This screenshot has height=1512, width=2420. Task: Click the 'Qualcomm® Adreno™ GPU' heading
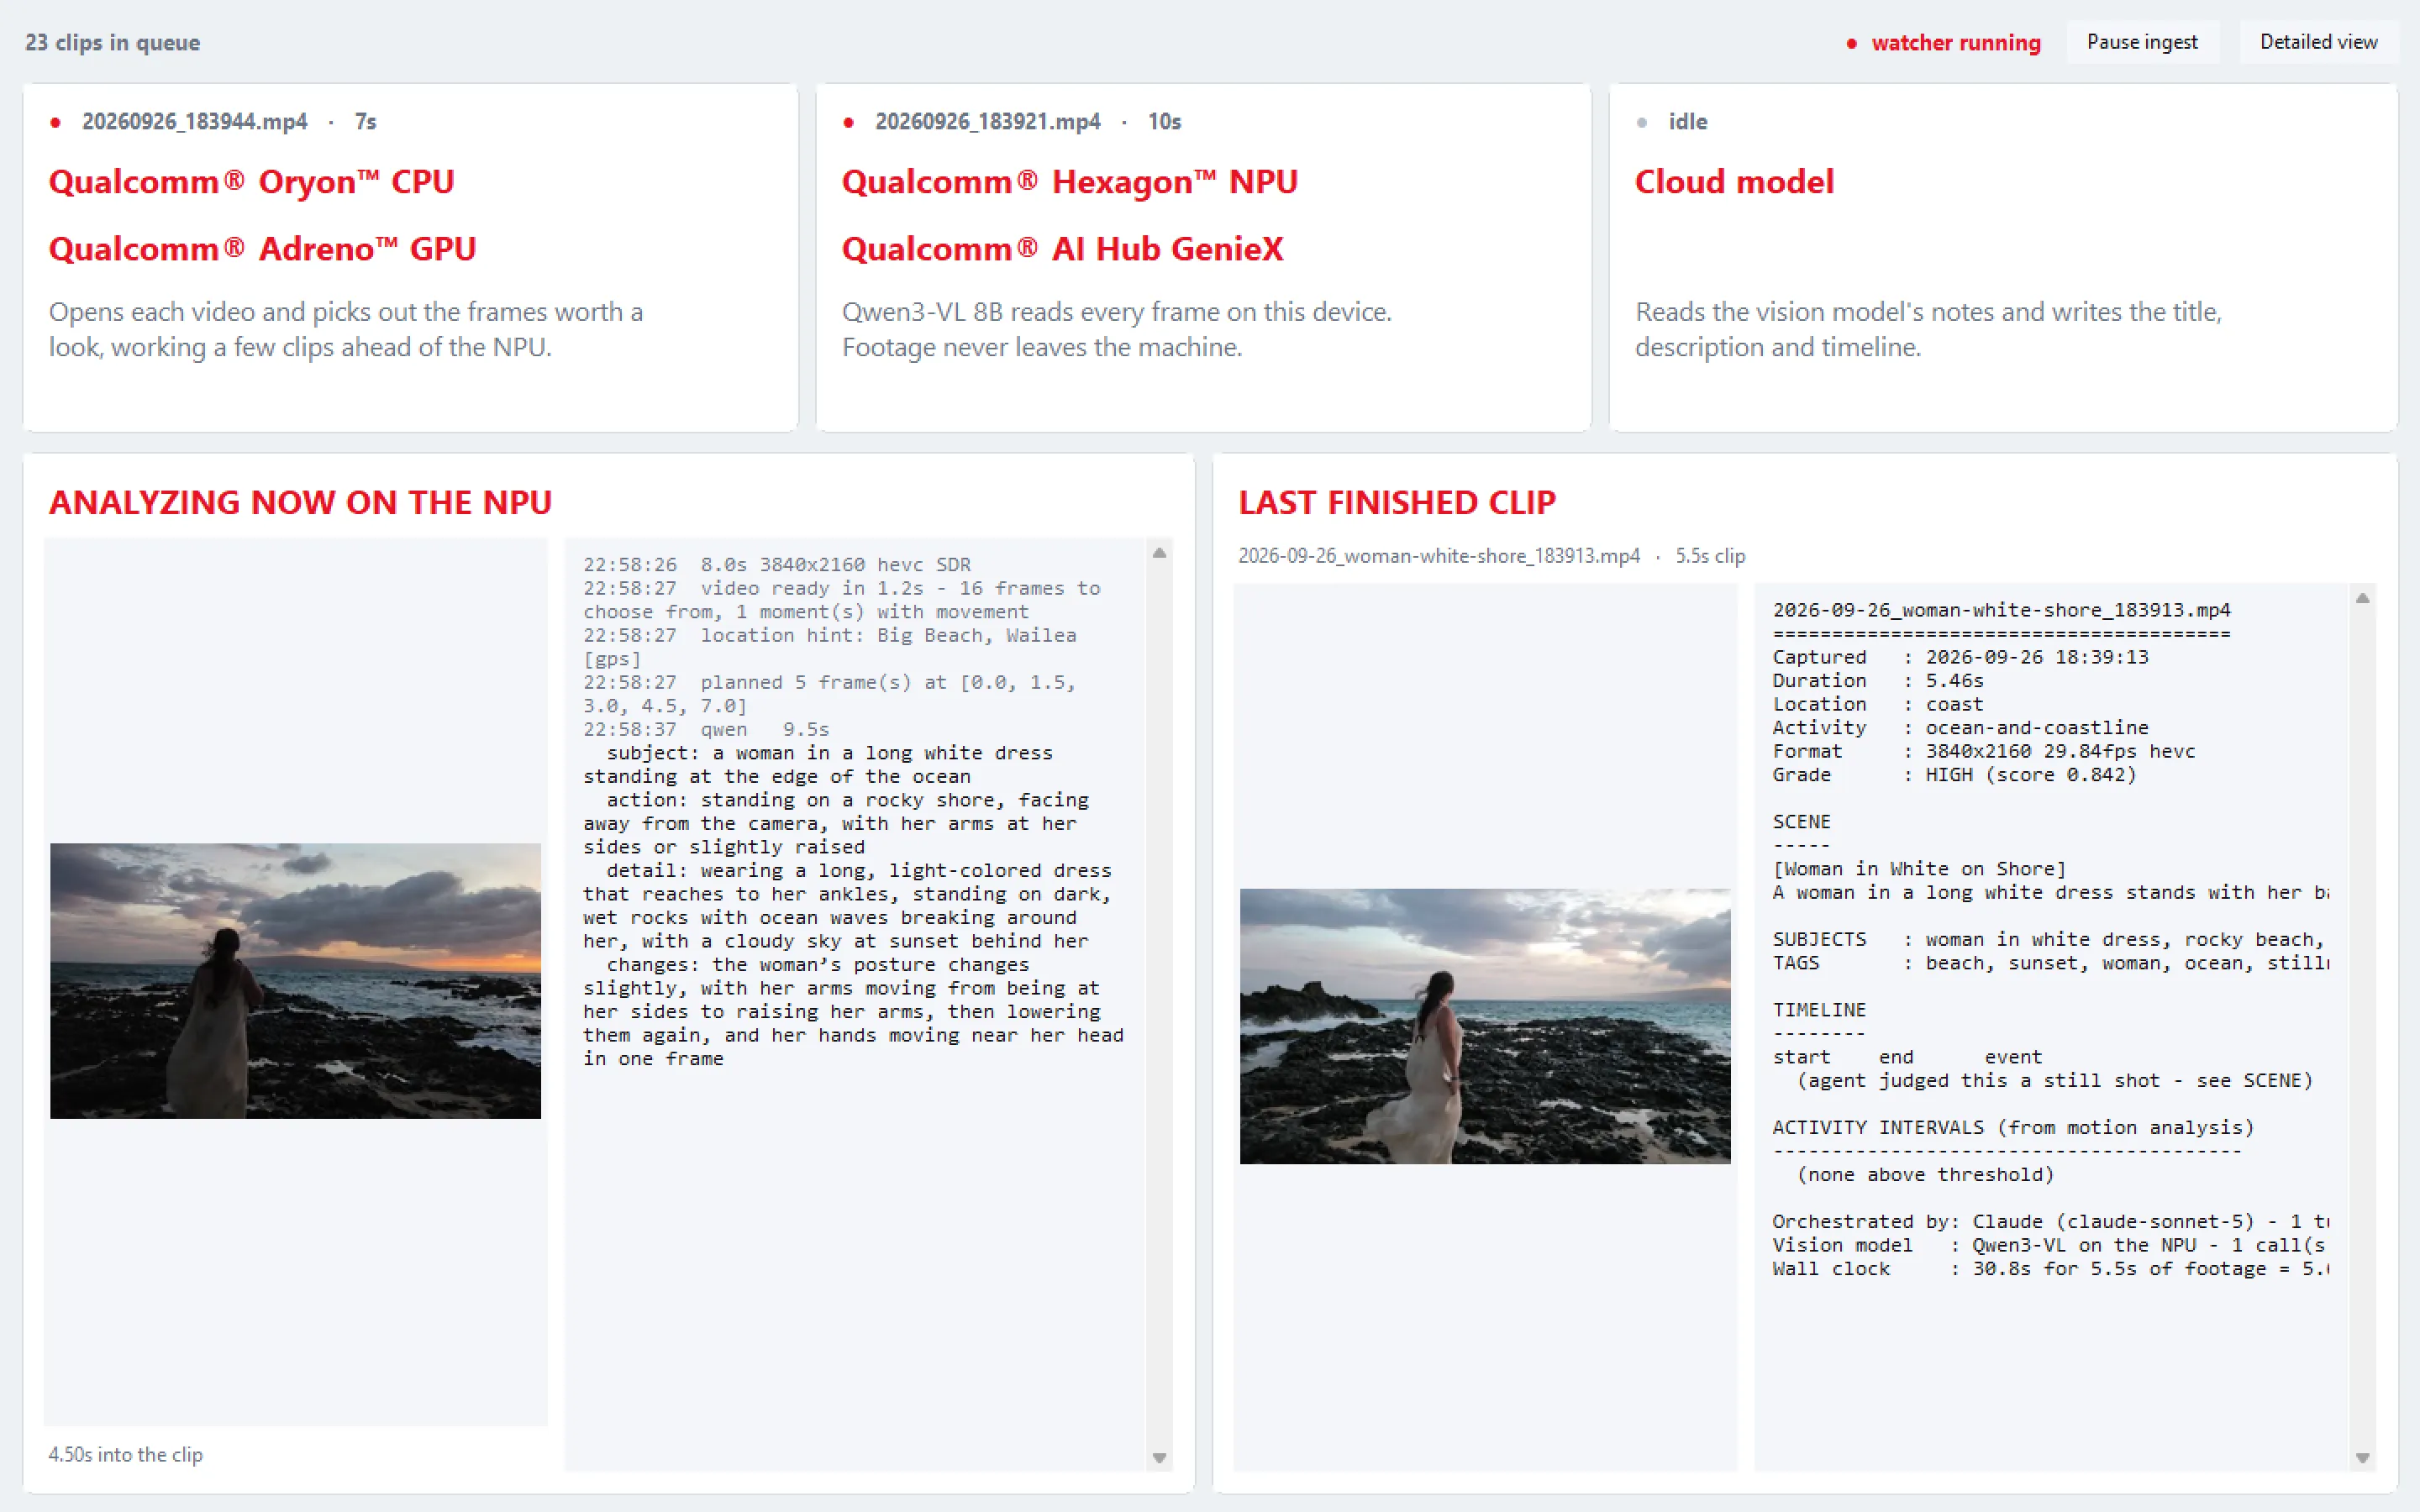click(x=262, y=248)
